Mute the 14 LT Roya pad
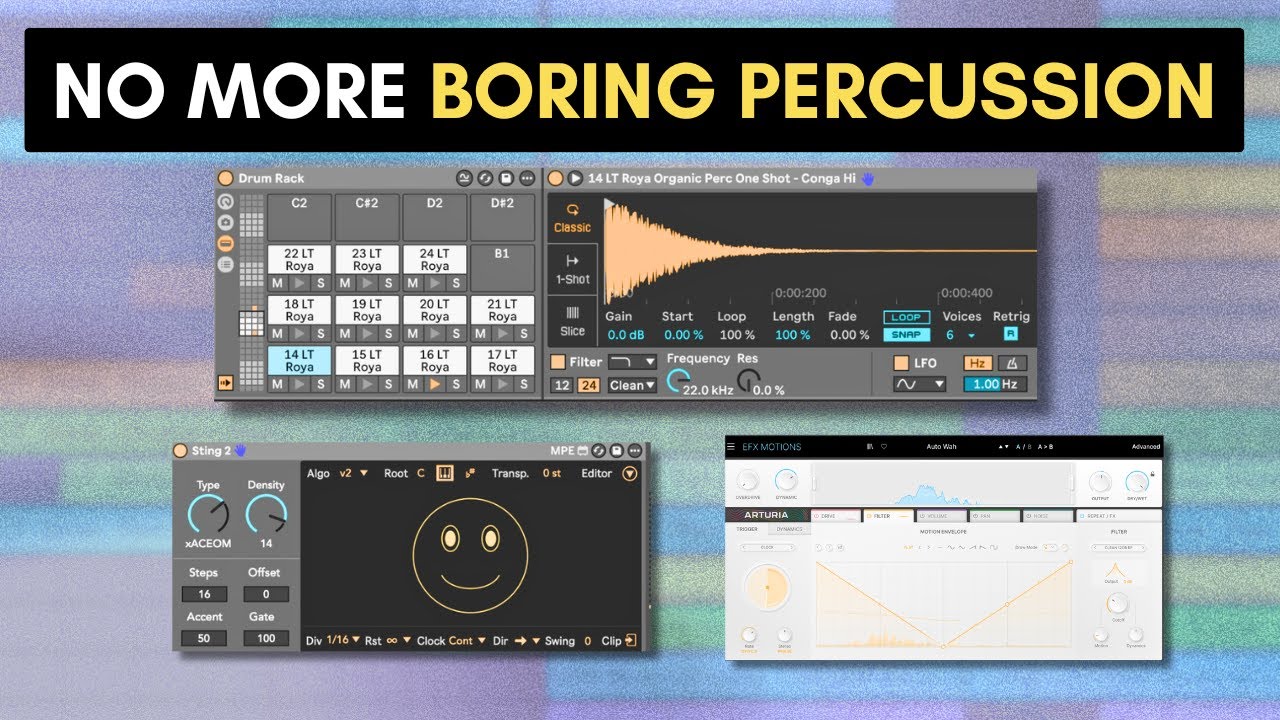This screenshot has width=1280, height=720. tap(277, 383)
